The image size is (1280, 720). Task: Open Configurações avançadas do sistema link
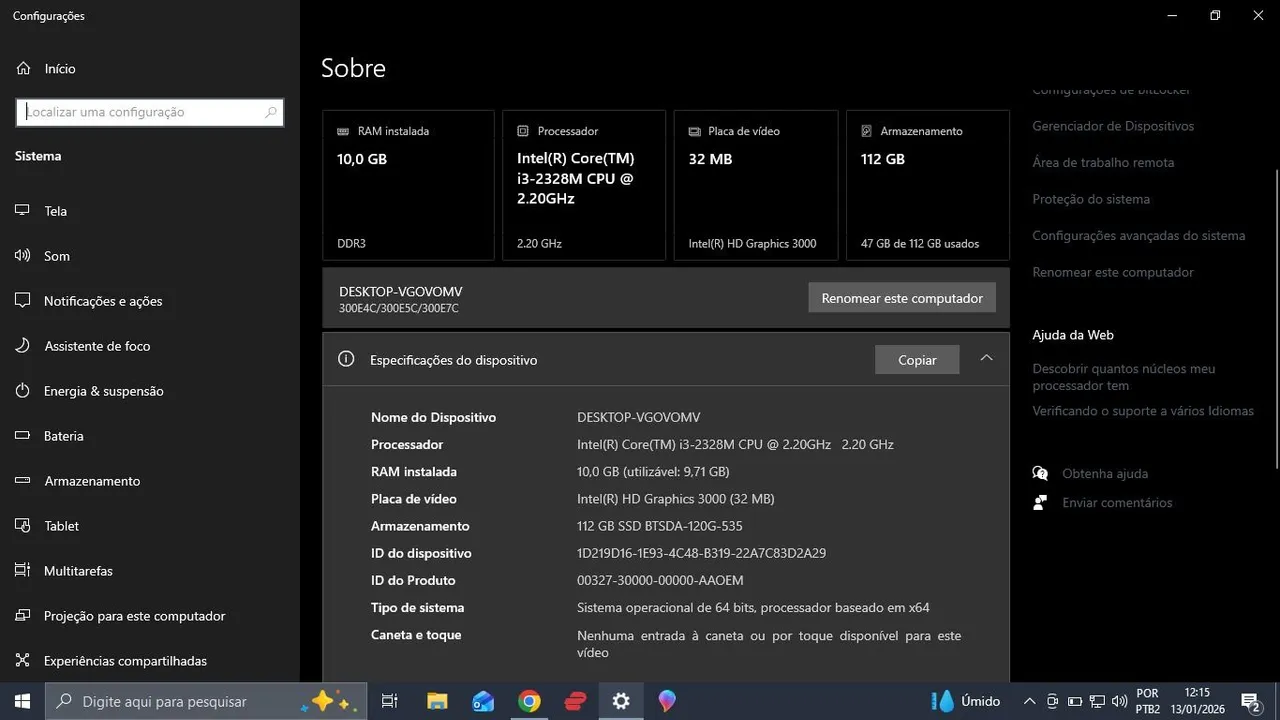tap(1139, 236)
